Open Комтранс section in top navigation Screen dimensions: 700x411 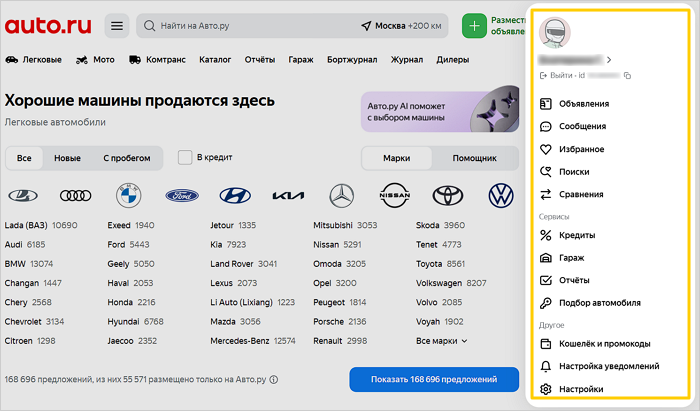click(157, 60)
